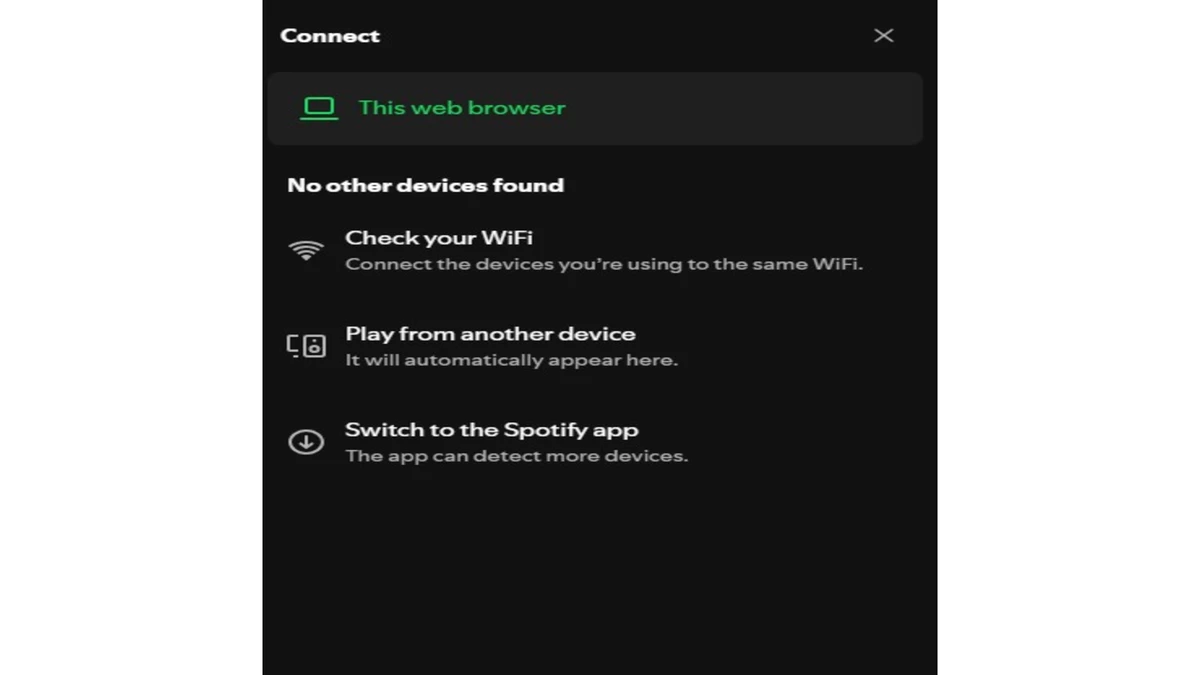Click the "Switch to the Spotify app" row
1200x675 pixels.
491,440
